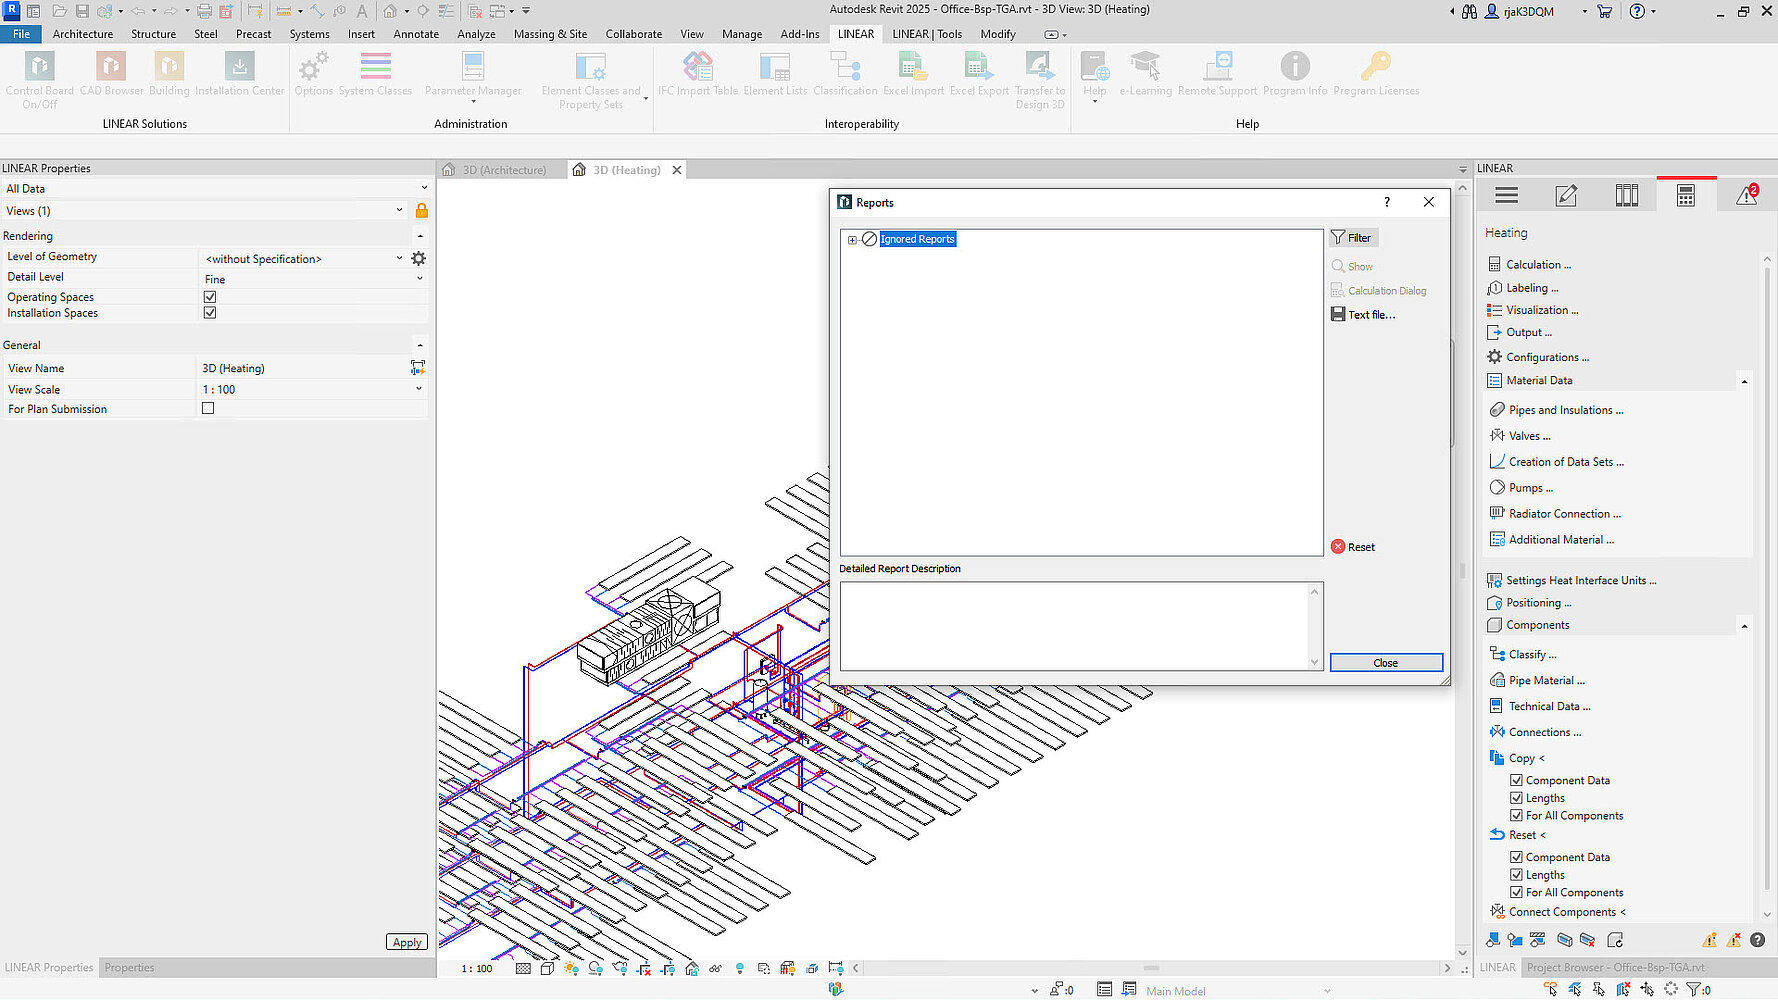Toggle Lengths checkbox under Reset
Screen dimensions: 1778x1000
pos(1516,875)
